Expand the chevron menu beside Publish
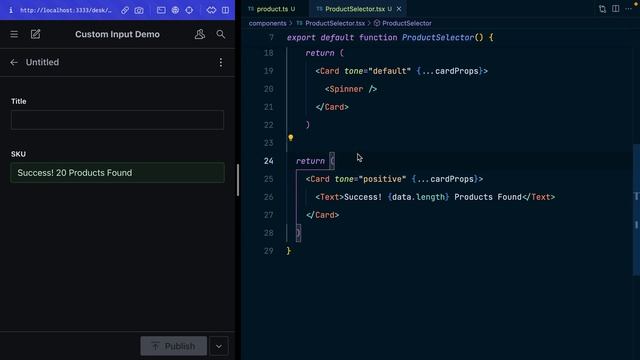Screen dimensions: 640x360 point(219,346)
